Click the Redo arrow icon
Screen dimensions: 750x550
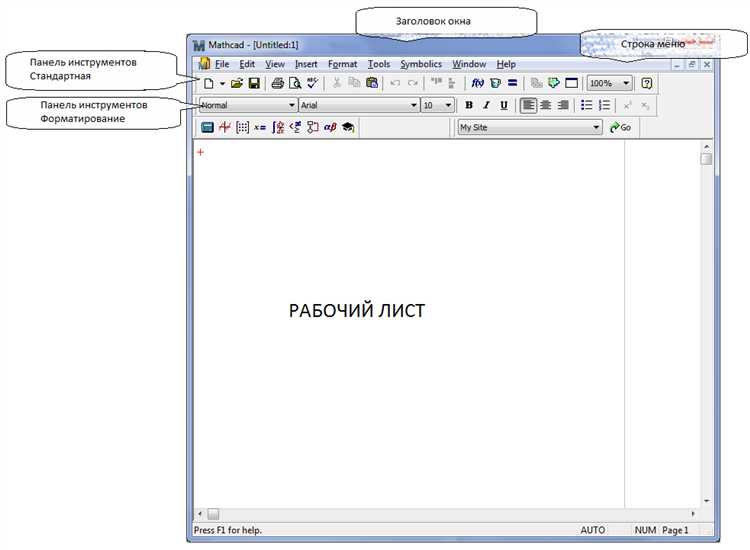pyautogui.click(x=412, y=83)
